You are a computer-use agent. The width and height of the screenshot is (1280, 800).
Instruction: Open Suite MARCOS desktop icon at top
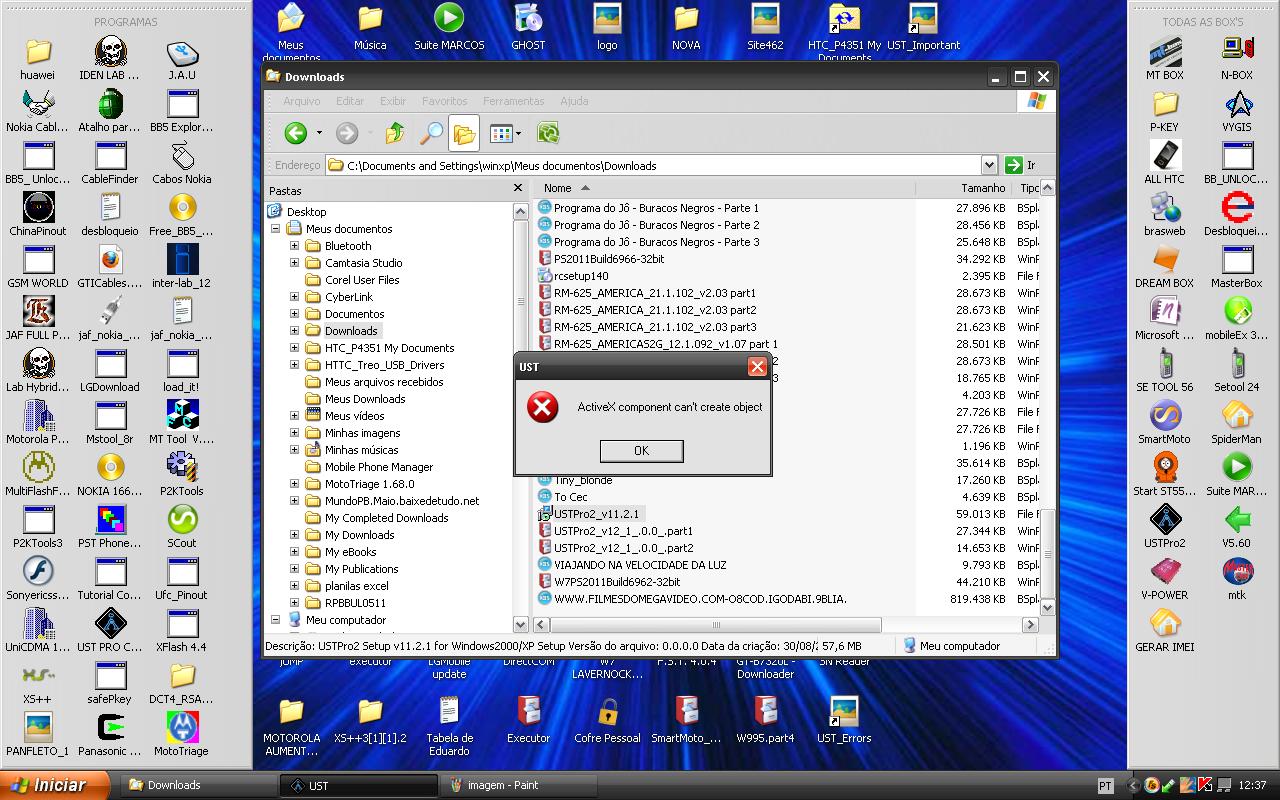pos(449,27)
